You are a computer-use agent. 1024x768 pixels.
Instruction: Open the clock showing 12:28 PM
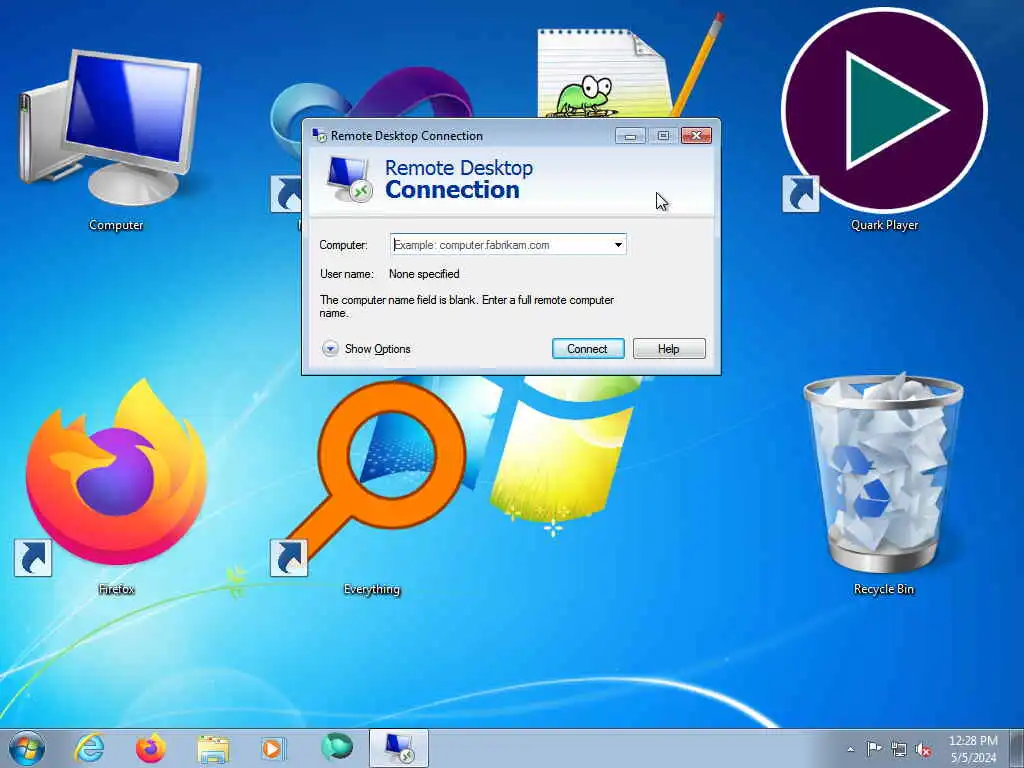point(973,748)
